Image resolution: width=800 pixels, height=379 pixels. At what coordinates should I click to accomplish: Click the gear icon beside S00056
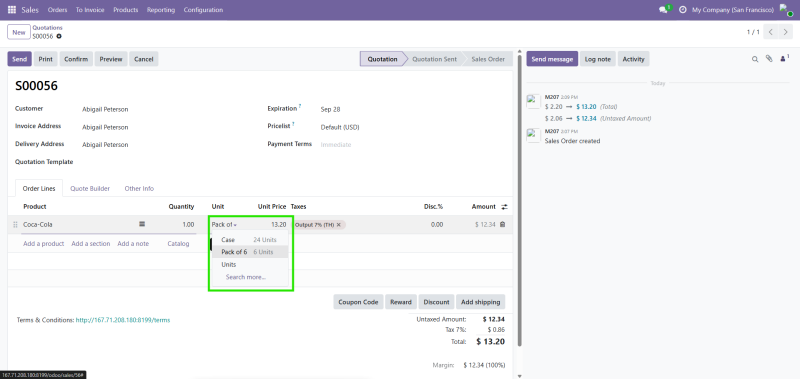pyautogui.click(x=59, y=36)
